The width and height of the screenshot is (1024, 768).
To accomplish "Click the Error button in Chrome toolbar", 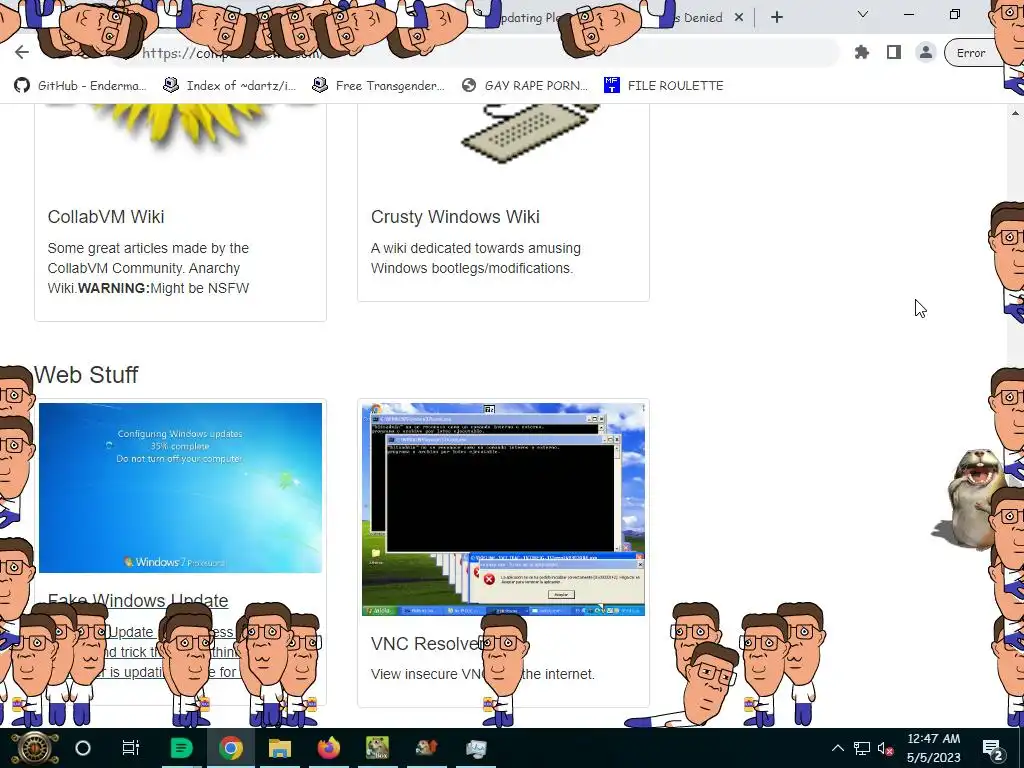I will [x=971, y=53].
